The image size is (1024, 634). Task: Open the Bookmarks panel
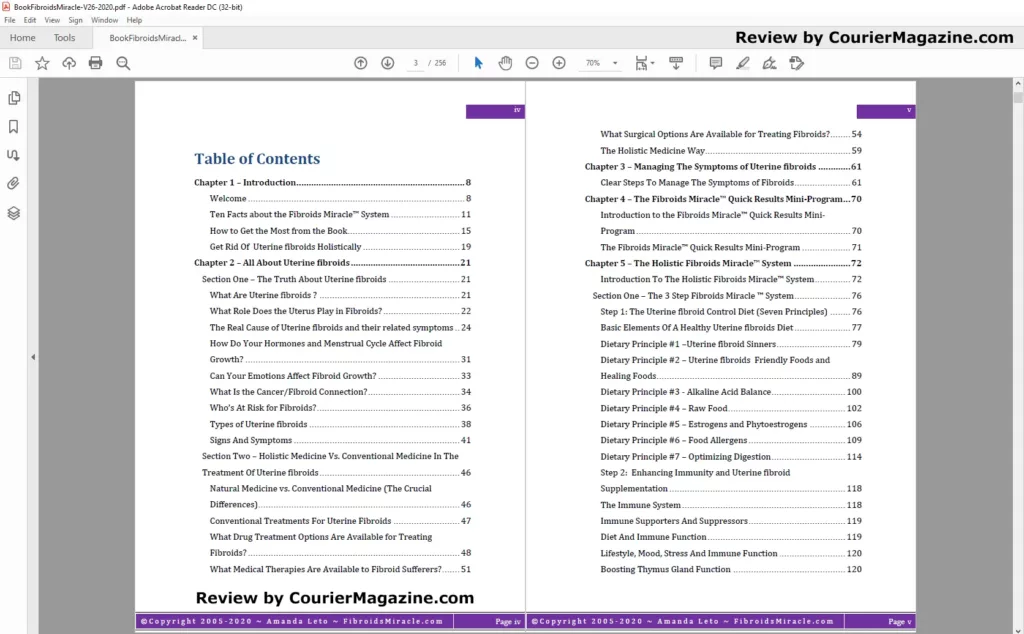(14, 127)
